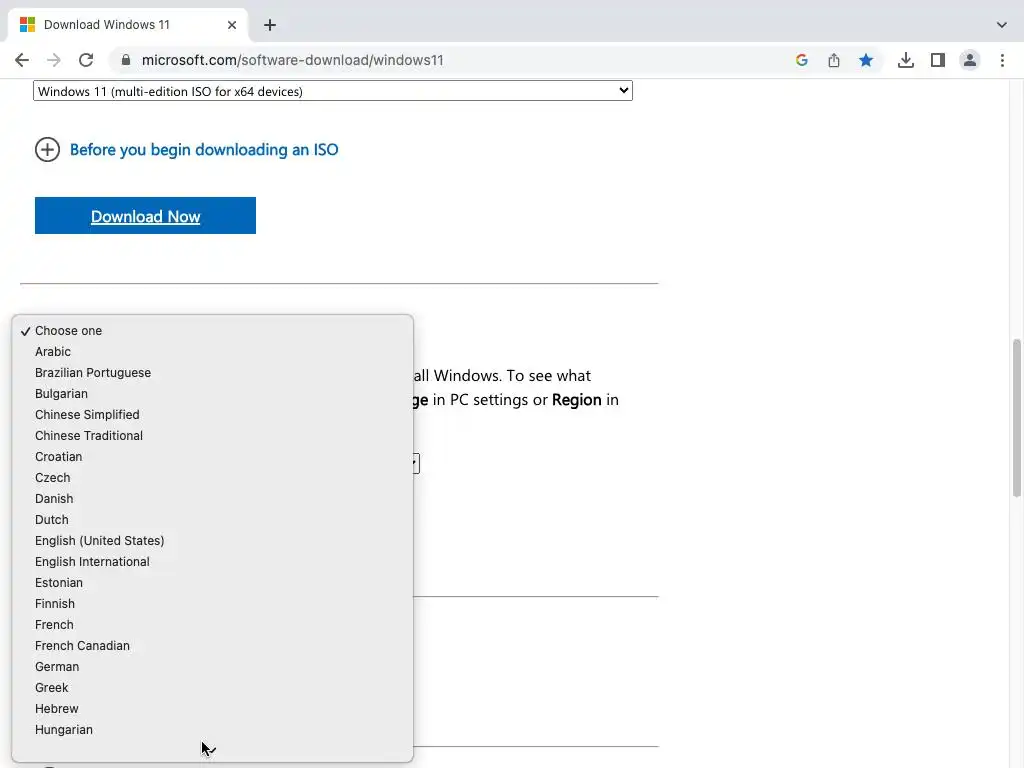Toggle the side panel icon
This screenshot has width=1024, height=768.
pos(938,60)
